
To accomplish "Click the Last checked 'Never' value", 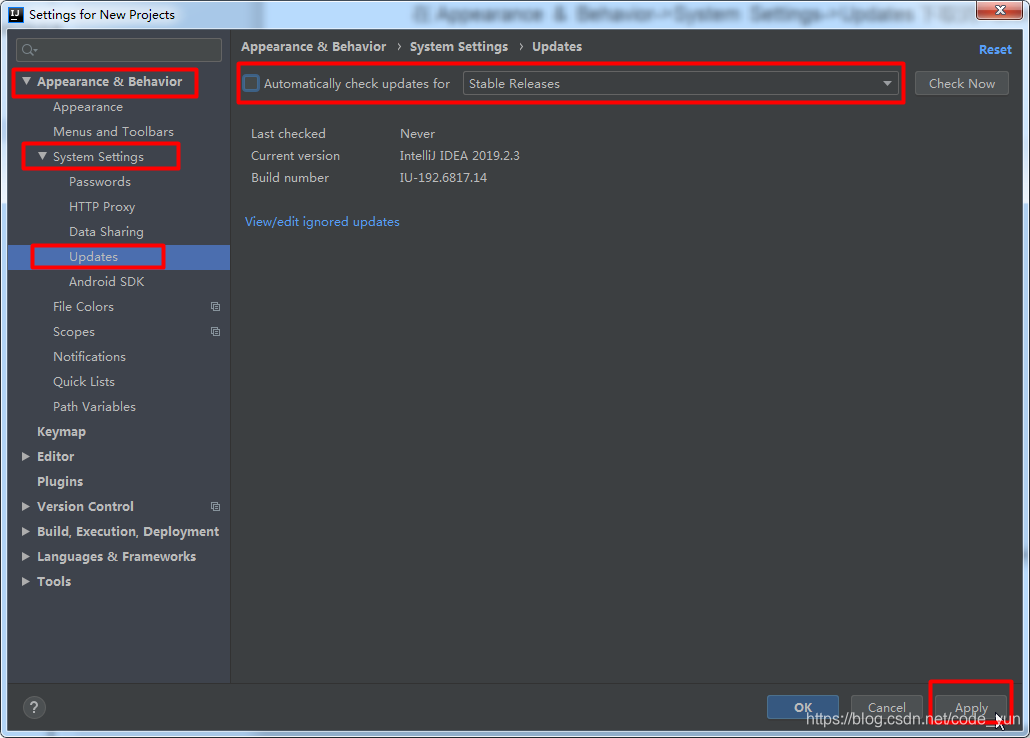I will click(418, 133).
